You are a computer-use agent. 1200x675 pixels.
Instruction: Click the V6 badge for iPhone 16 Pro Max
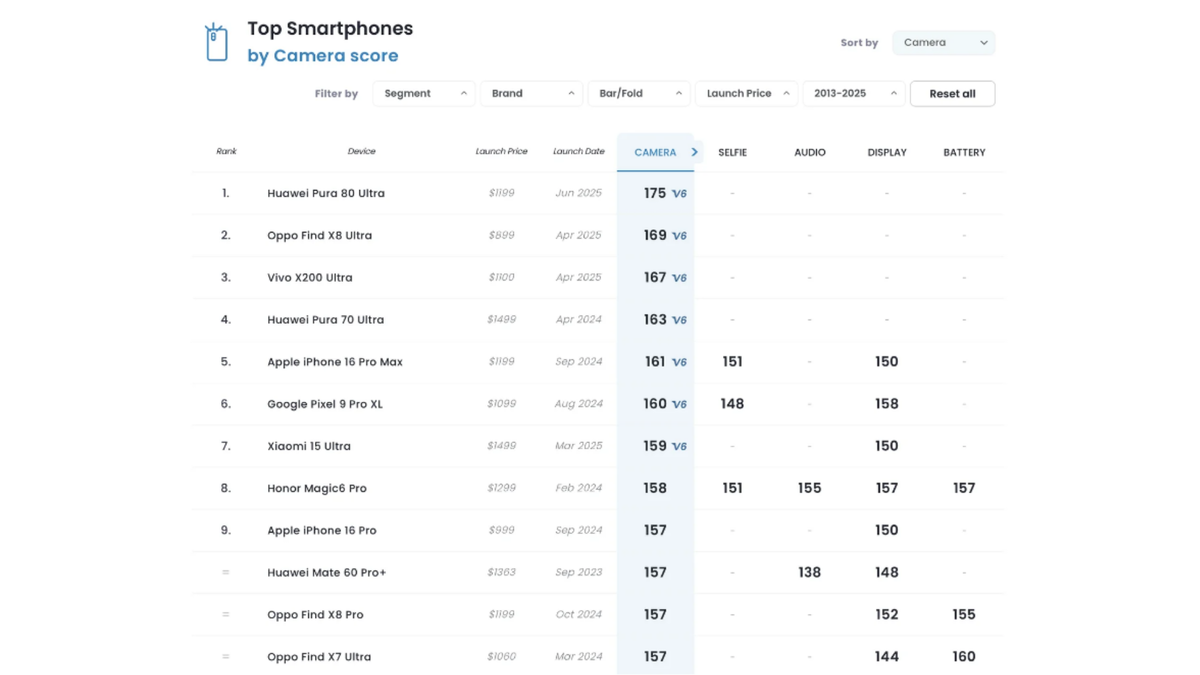point(680,362)
